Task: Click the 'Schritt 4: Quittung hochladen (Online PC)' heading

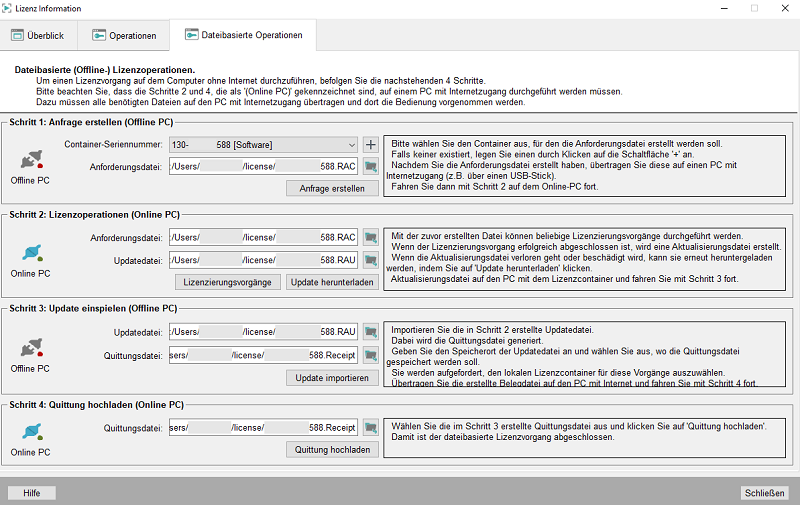Action: click(96, 405)
